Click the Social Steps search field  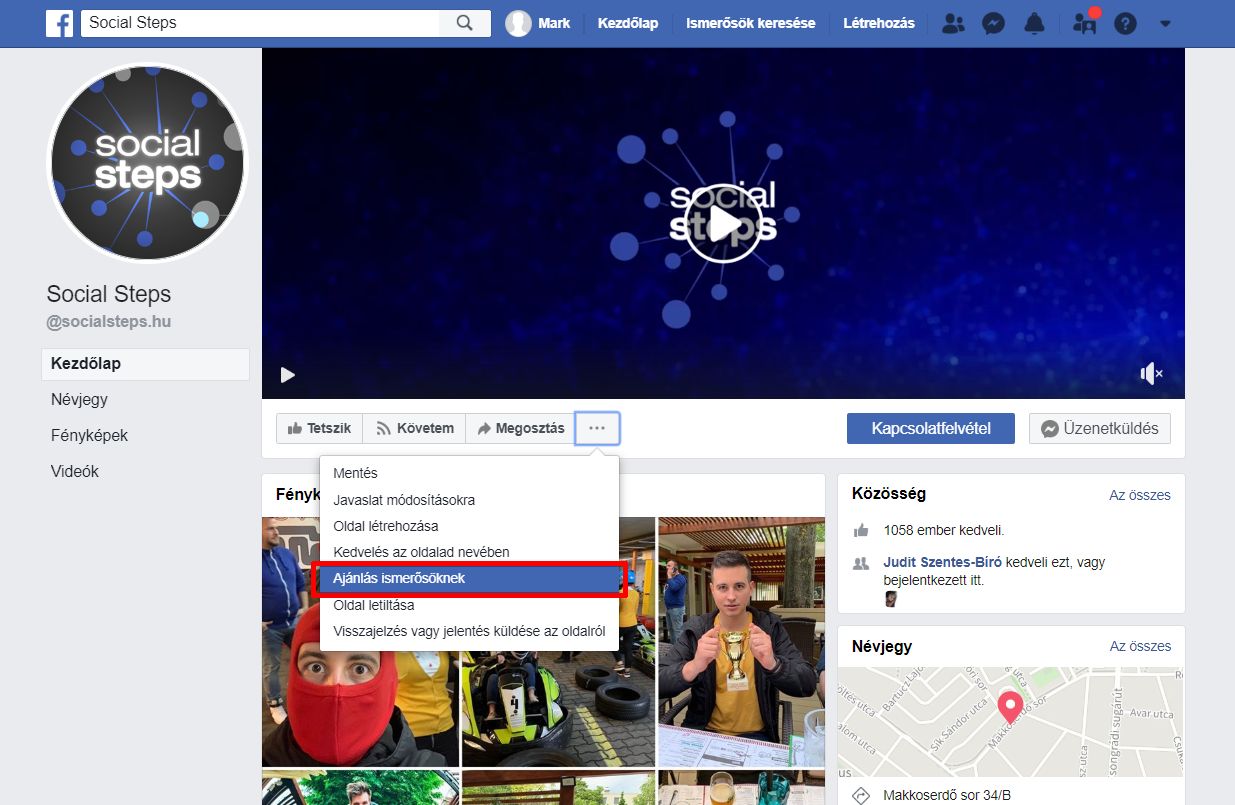pyautogui.click(x=260, y=23)
